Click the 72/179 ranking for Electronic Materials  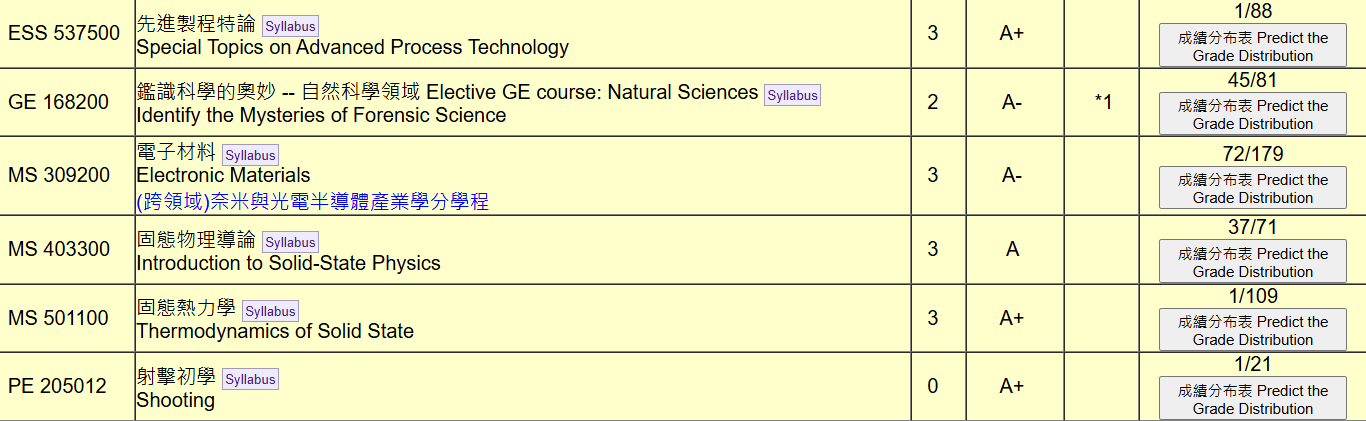click(1252, 154)
